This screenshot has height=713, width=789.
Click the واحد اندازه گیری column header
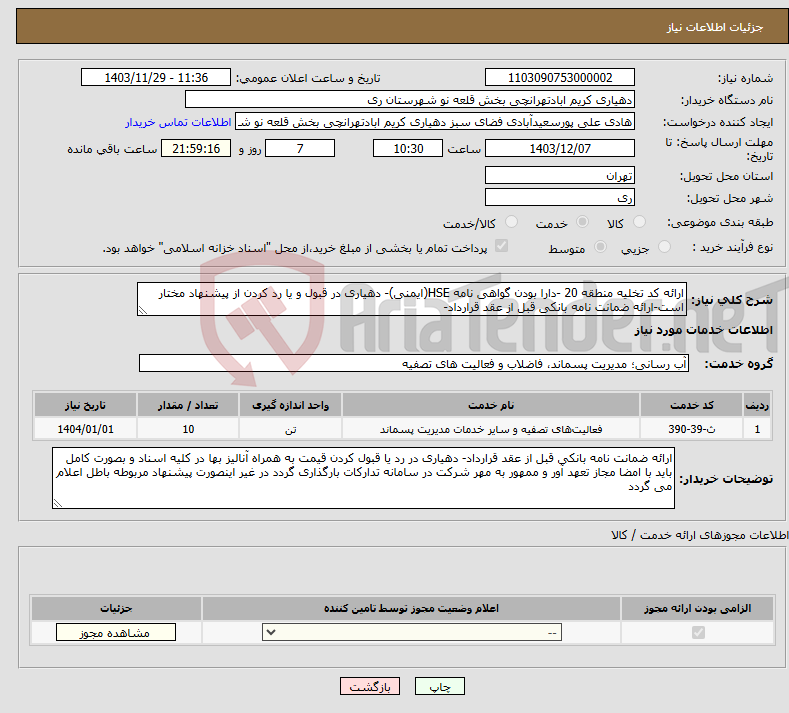pyautogui.click(x=290, y=405)
